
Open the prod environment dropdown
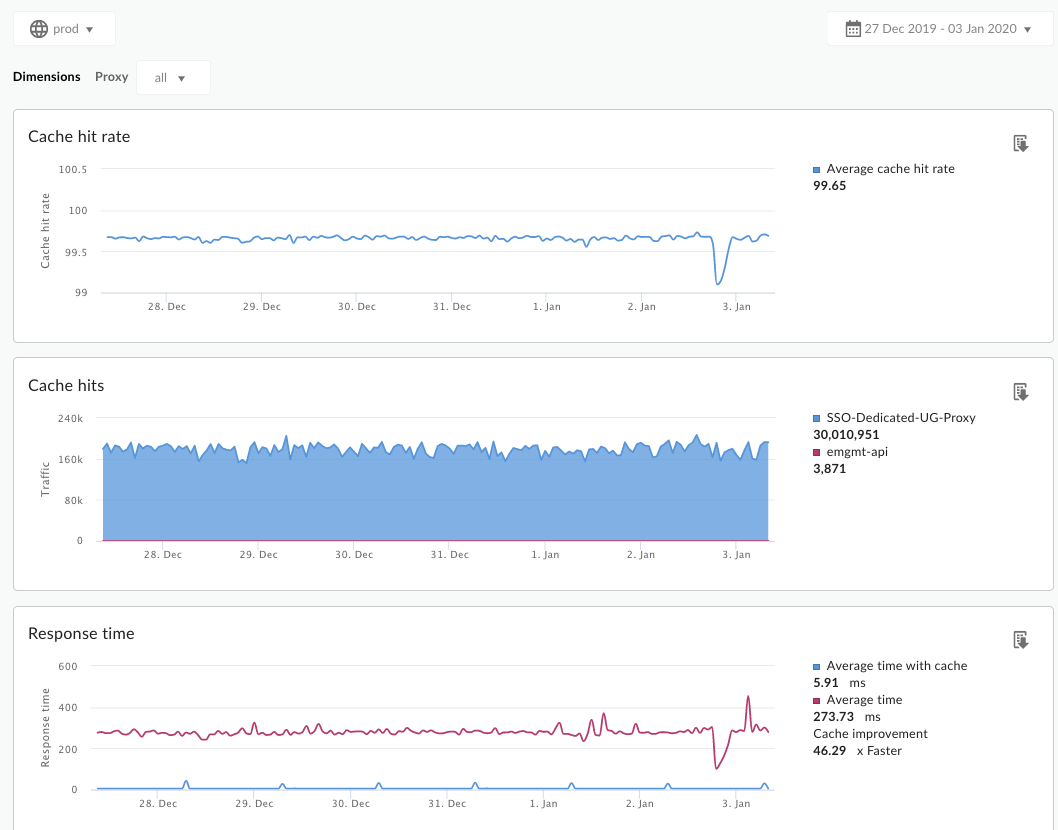pyautogui.click(x=65, y=29)
